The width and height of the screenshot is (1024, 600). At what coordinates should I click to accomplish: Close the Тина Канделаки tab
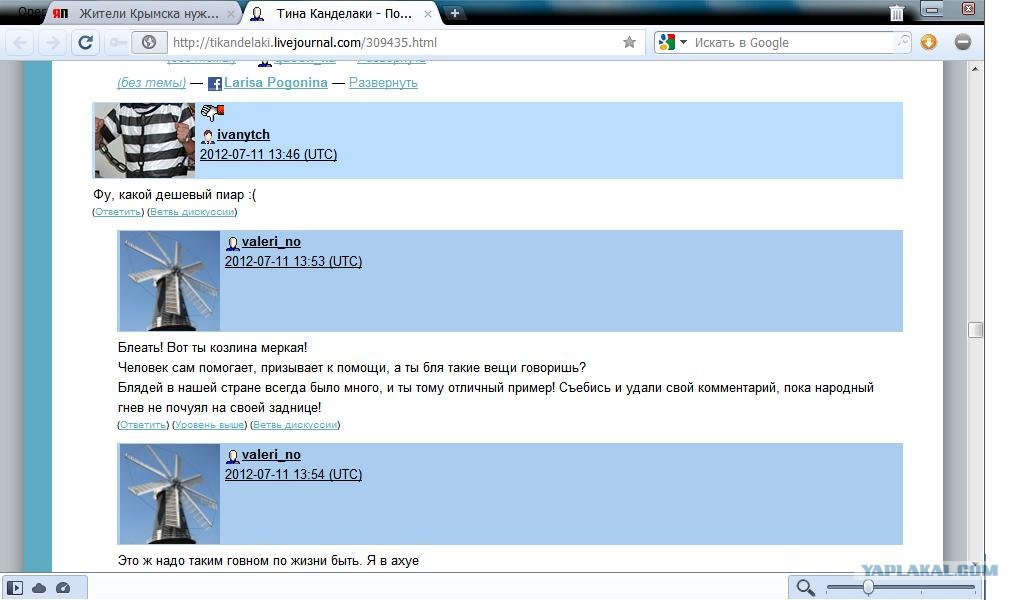[428, 13]
